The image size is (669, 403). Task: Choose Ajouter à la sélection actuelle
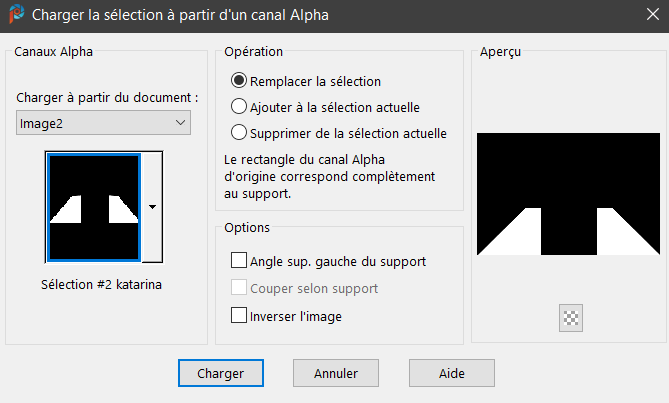pyautogui.click(x=239, y=106)
